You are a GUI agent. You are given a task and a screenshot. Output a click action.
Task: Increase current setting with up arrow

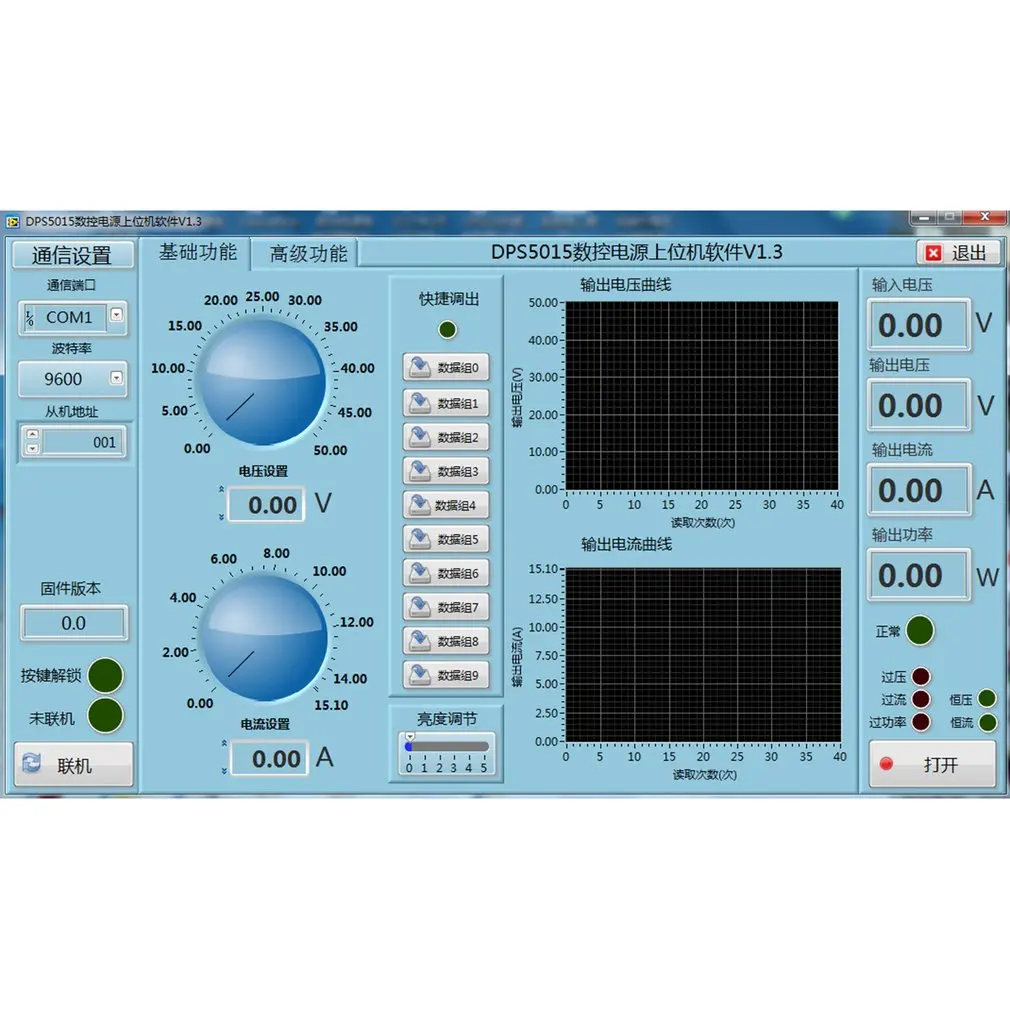coord(224,744)
